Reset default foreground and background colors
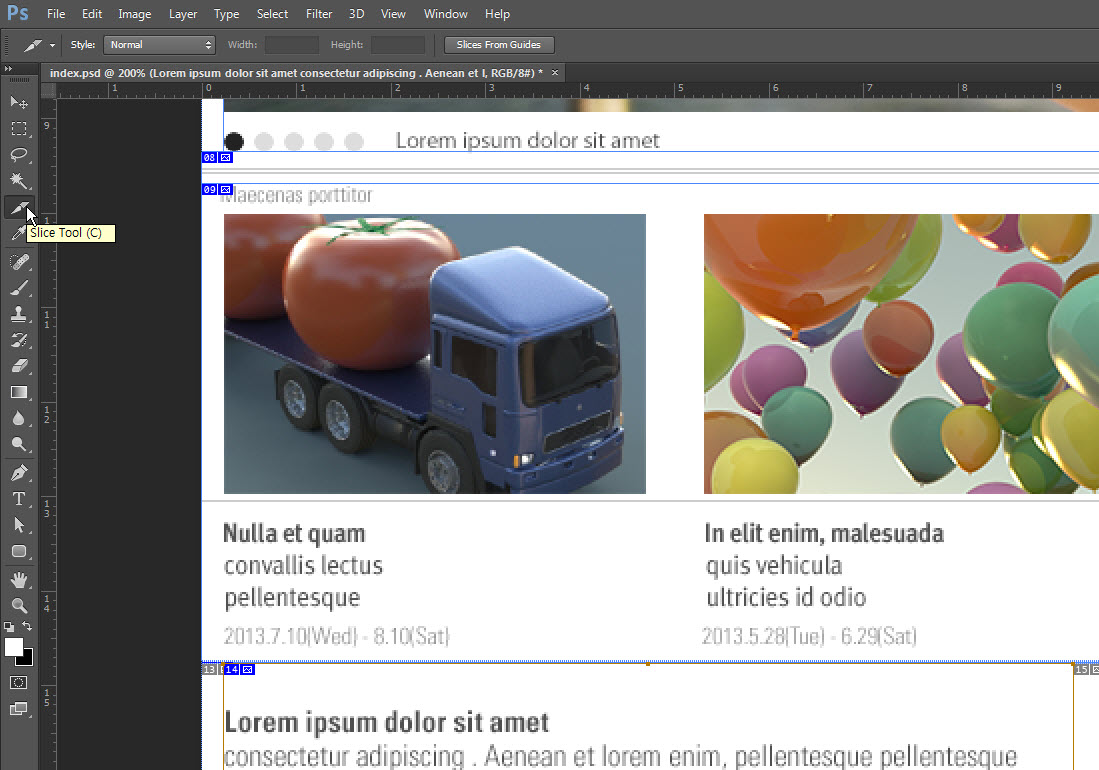Screen dimensions: 1099x770 pos(9,627)
